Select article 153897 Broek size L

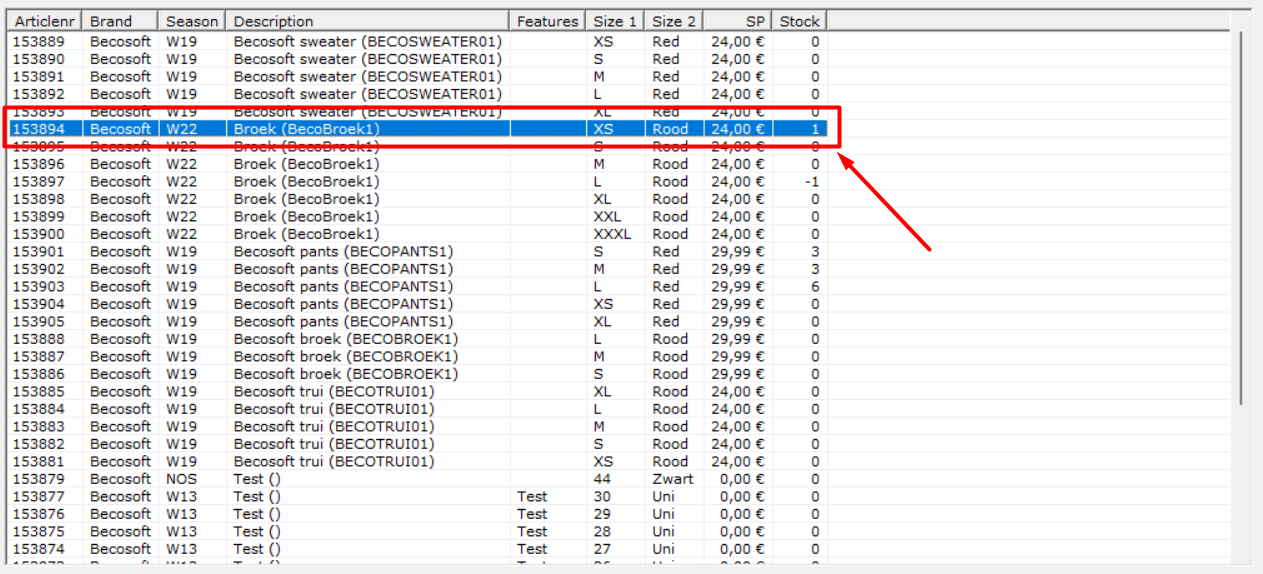point(417,182)
